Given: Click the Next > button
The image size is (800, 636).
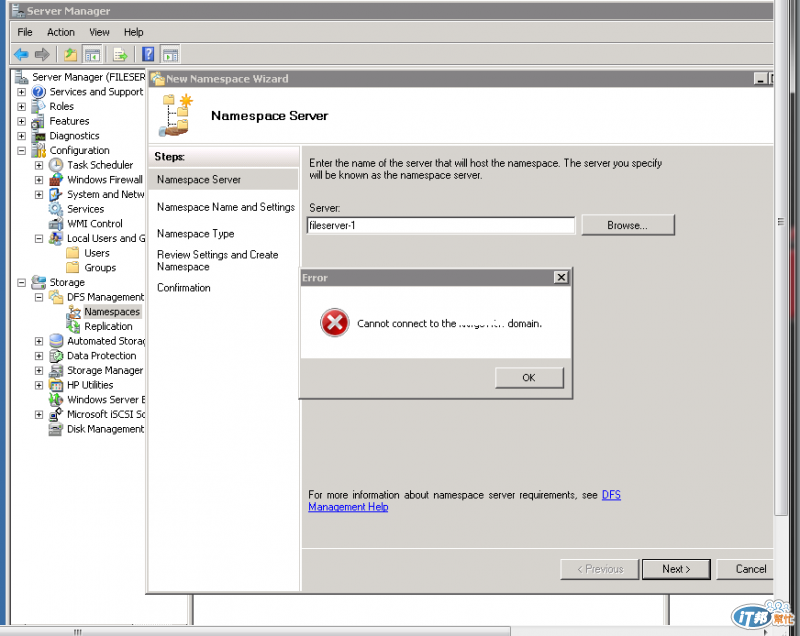Looking at the screenshot, I should tap(676, 569).
